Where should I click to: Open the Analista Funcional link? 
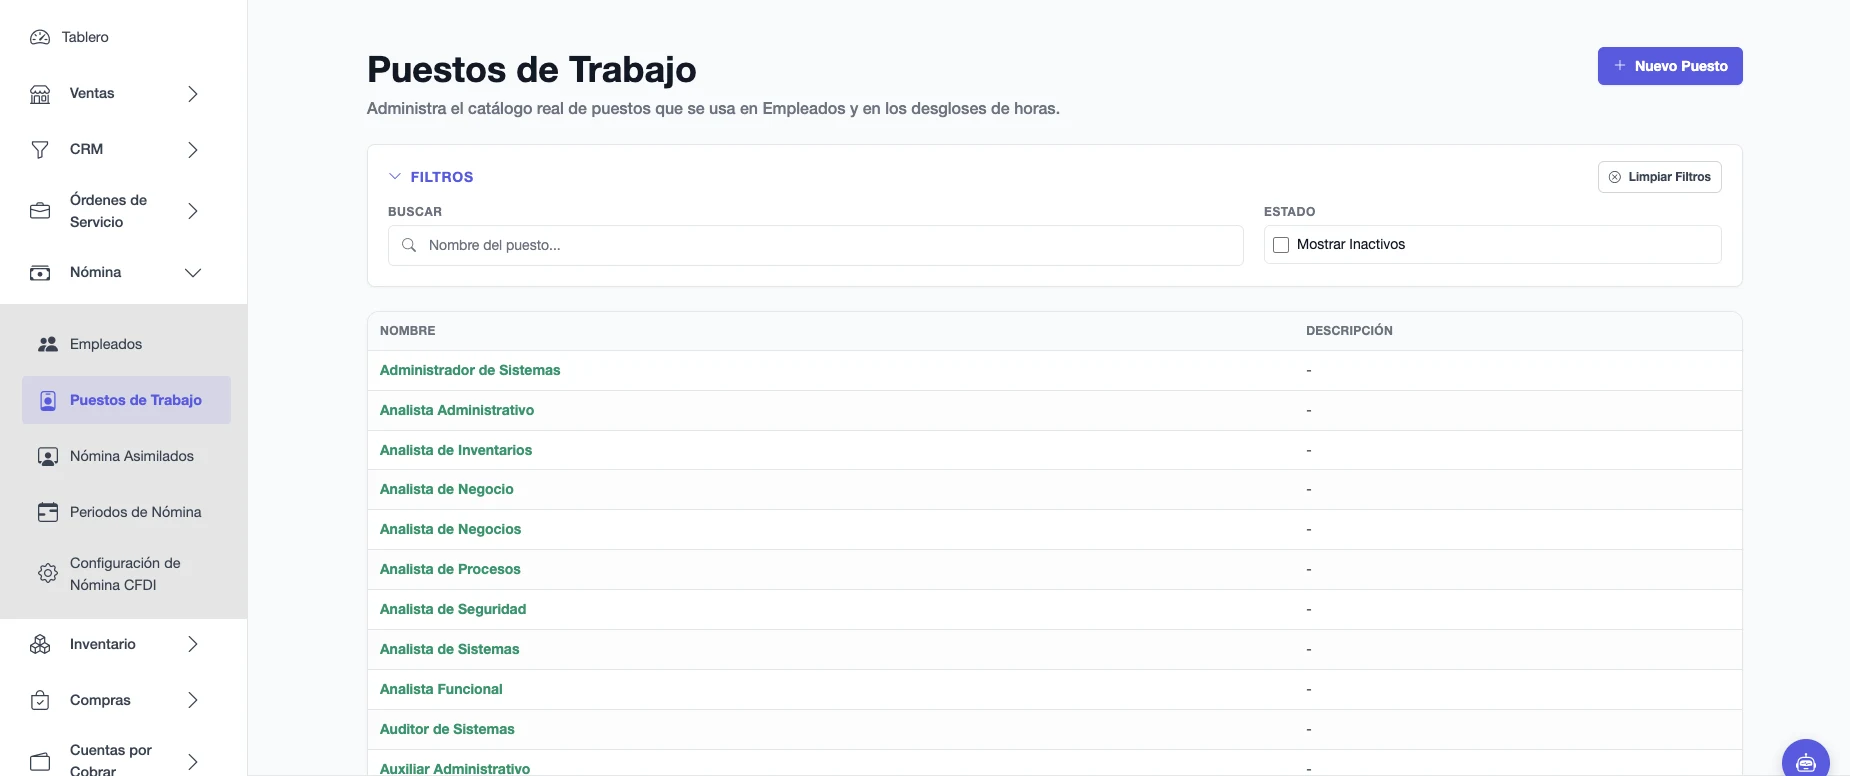tap(441, 689)
